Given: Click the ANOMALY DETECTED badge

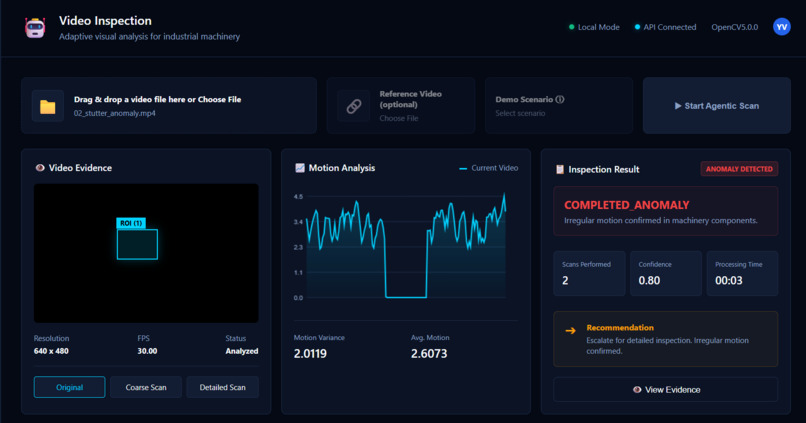Looking at the screenshot, I should [x=739, y=169].
